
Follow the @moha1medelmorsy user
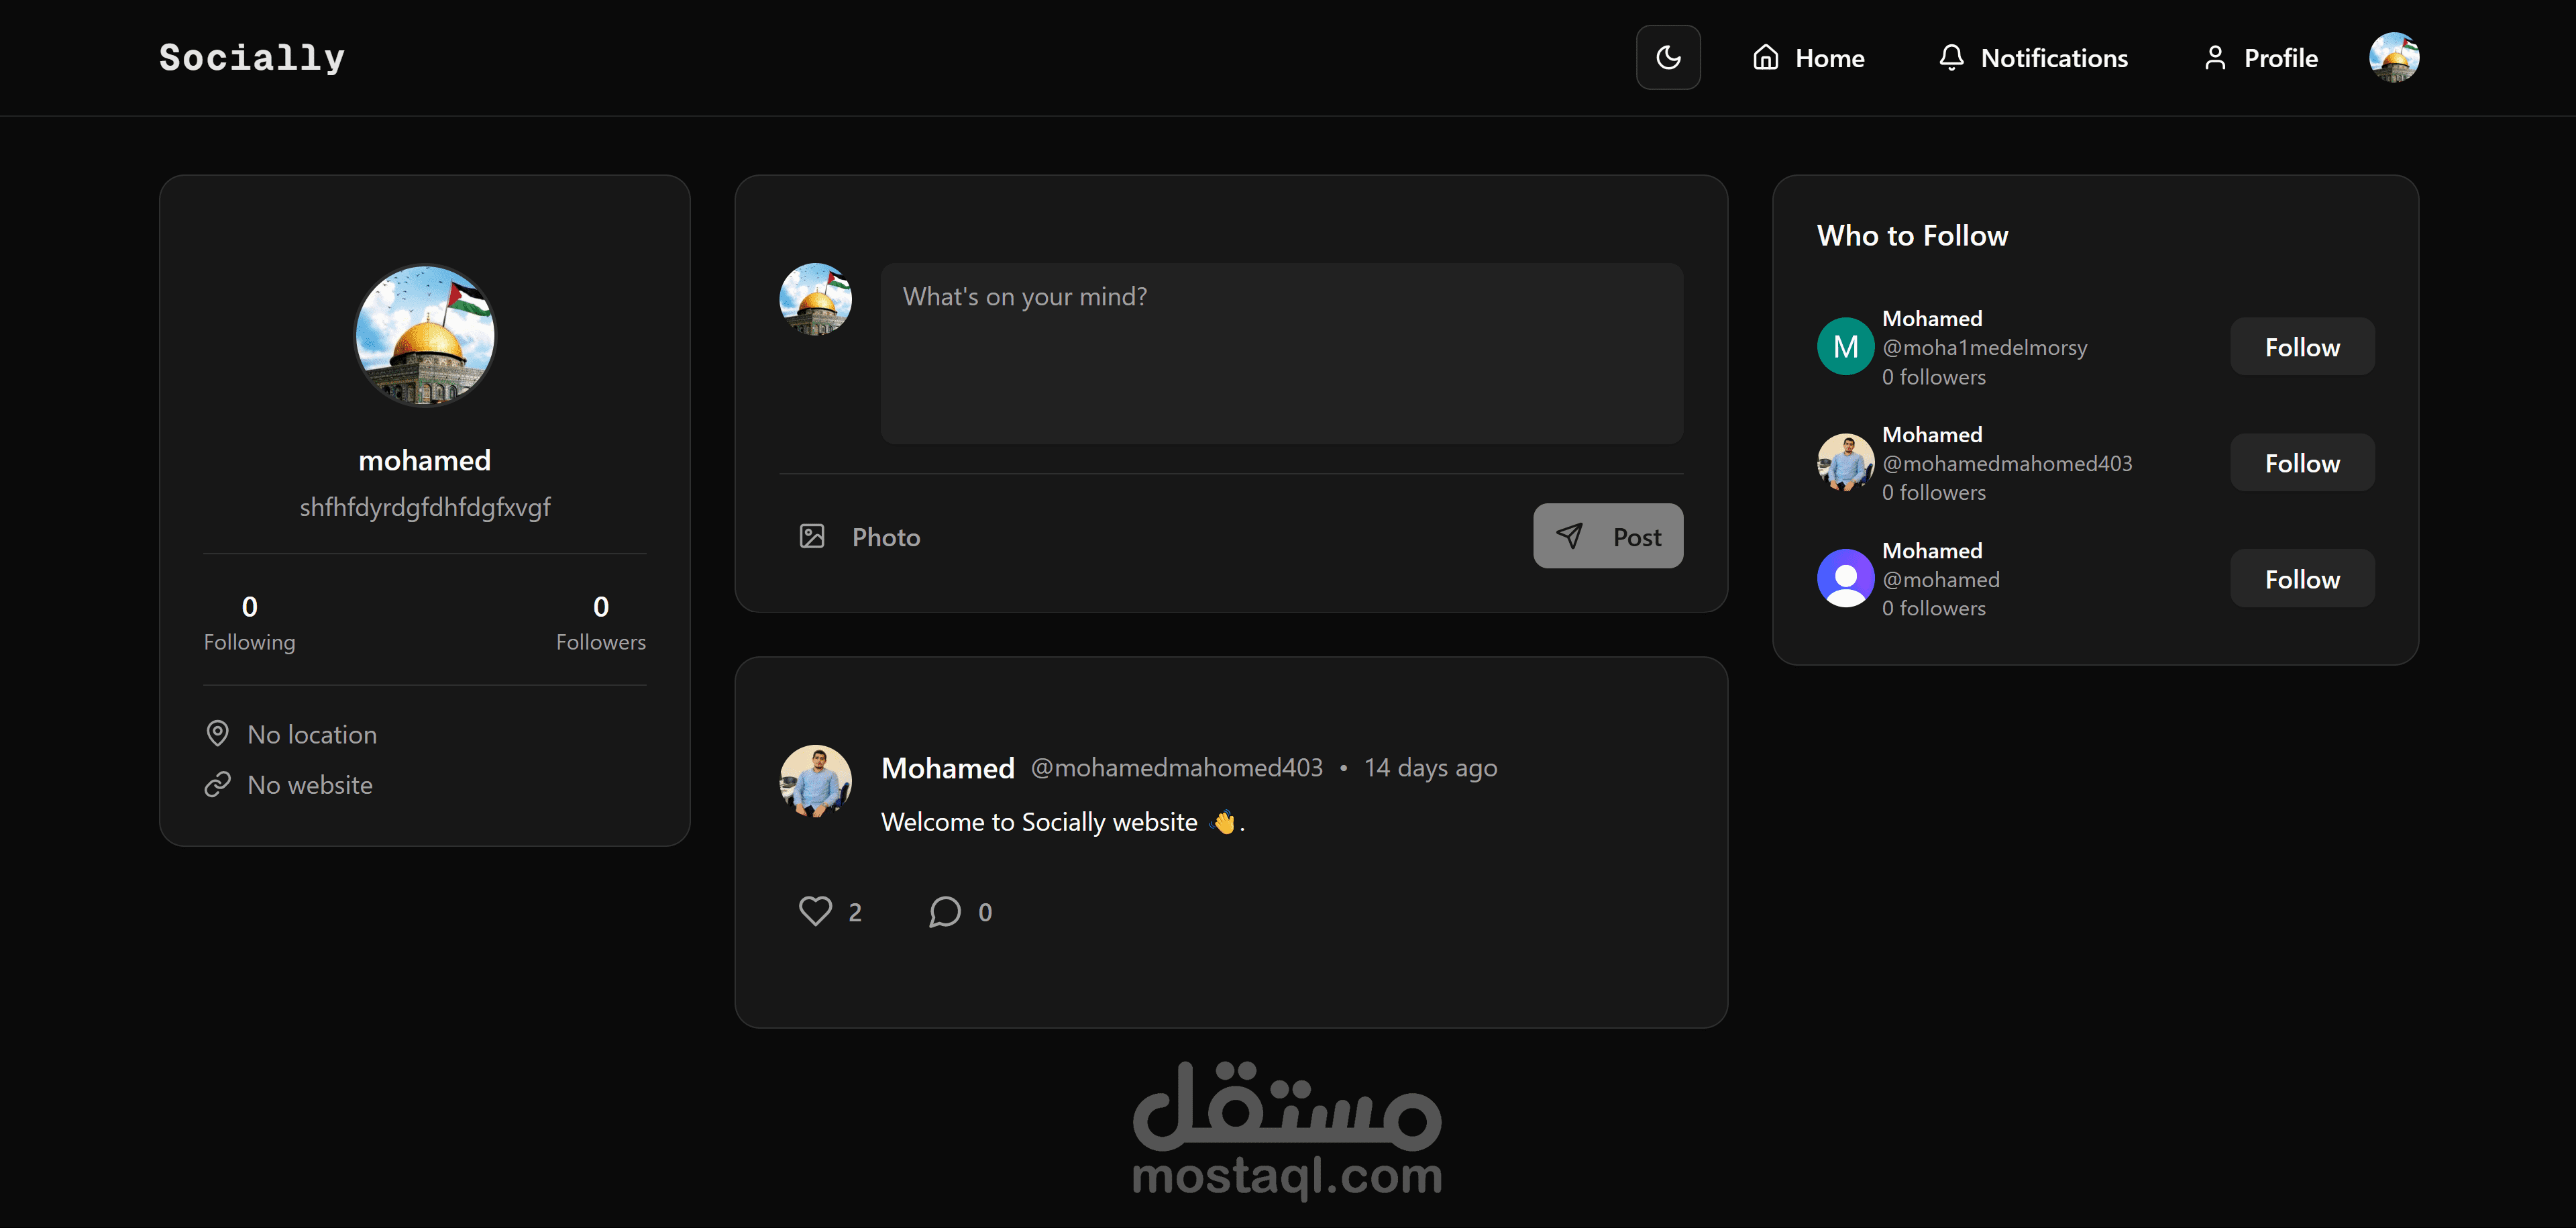coord(2302,347)
